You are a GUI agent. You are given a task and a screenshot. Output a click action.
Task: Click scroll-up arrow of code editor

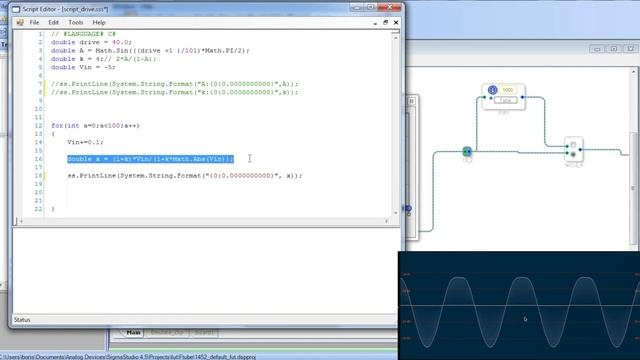[395, 38]
